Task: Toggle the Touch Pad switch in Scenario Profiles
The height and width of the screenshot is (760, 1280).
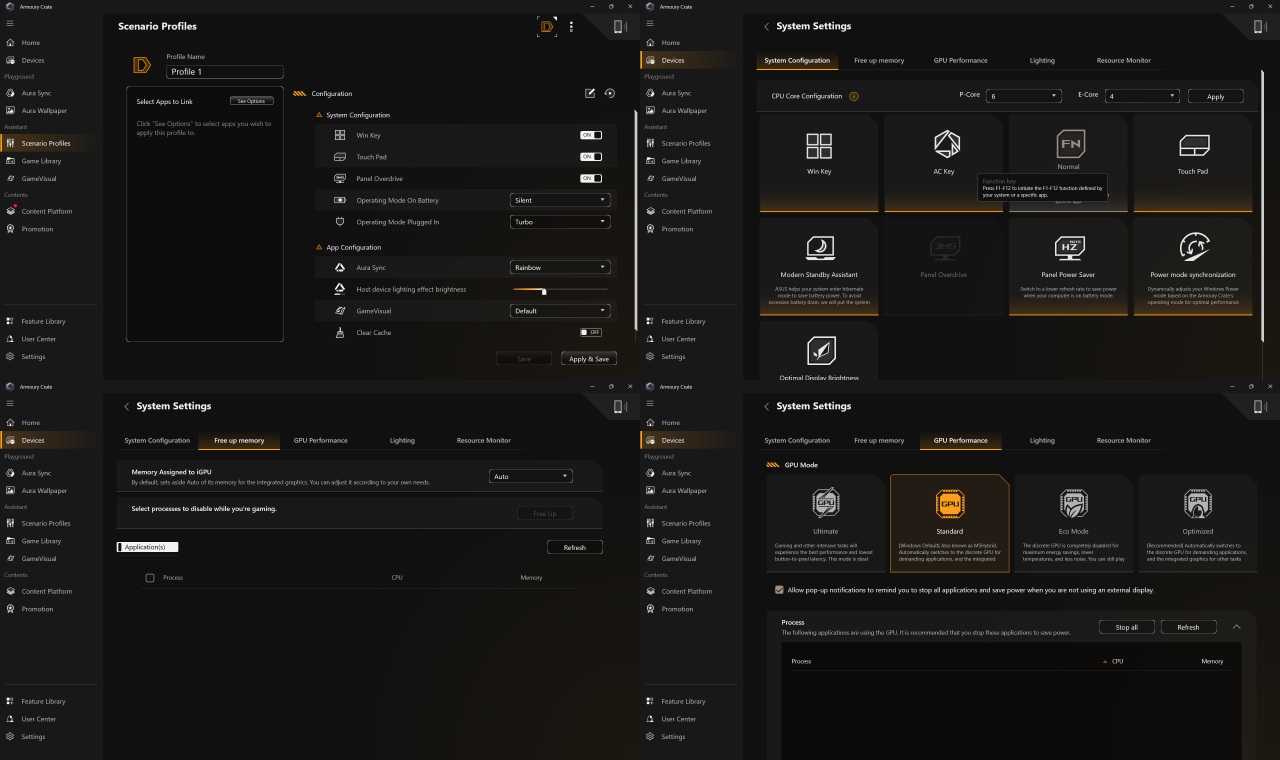Action: point(591,157)
